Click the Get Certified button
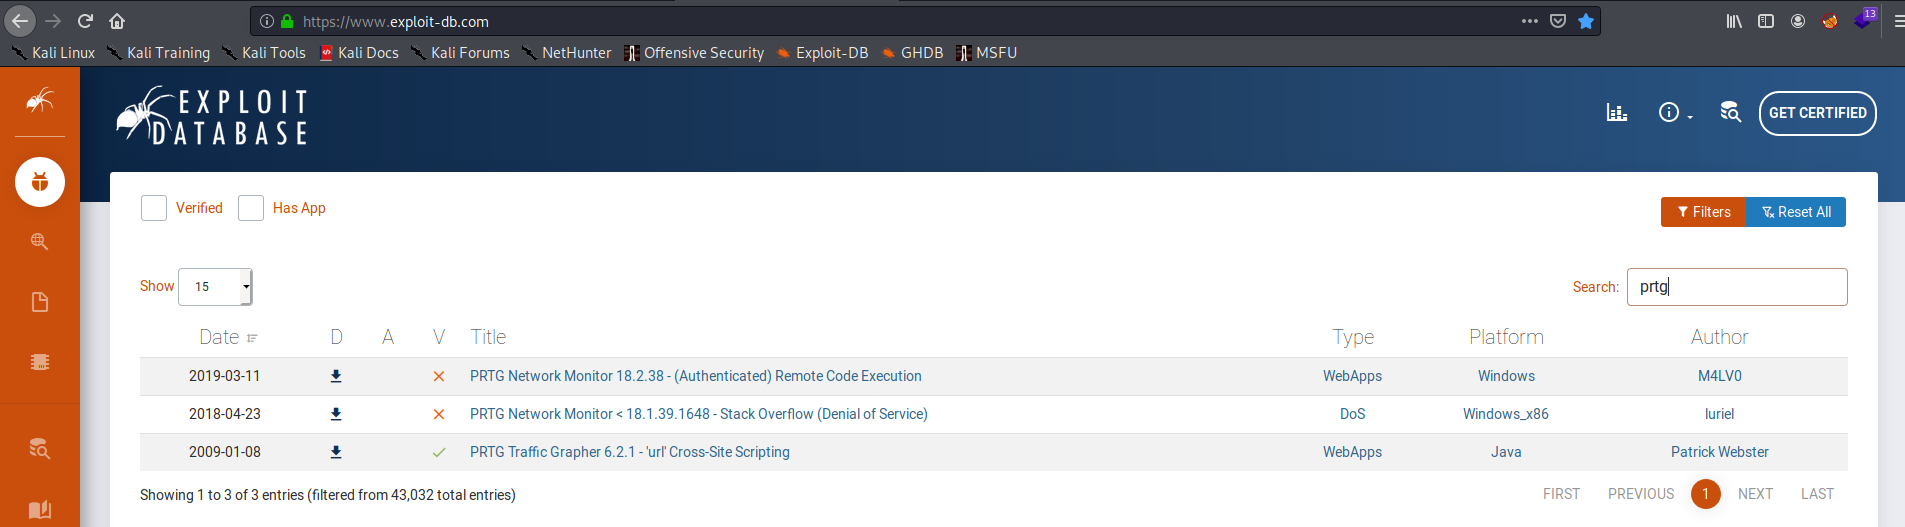The width and height of the screenshot is (1905, 527). 1817,113
